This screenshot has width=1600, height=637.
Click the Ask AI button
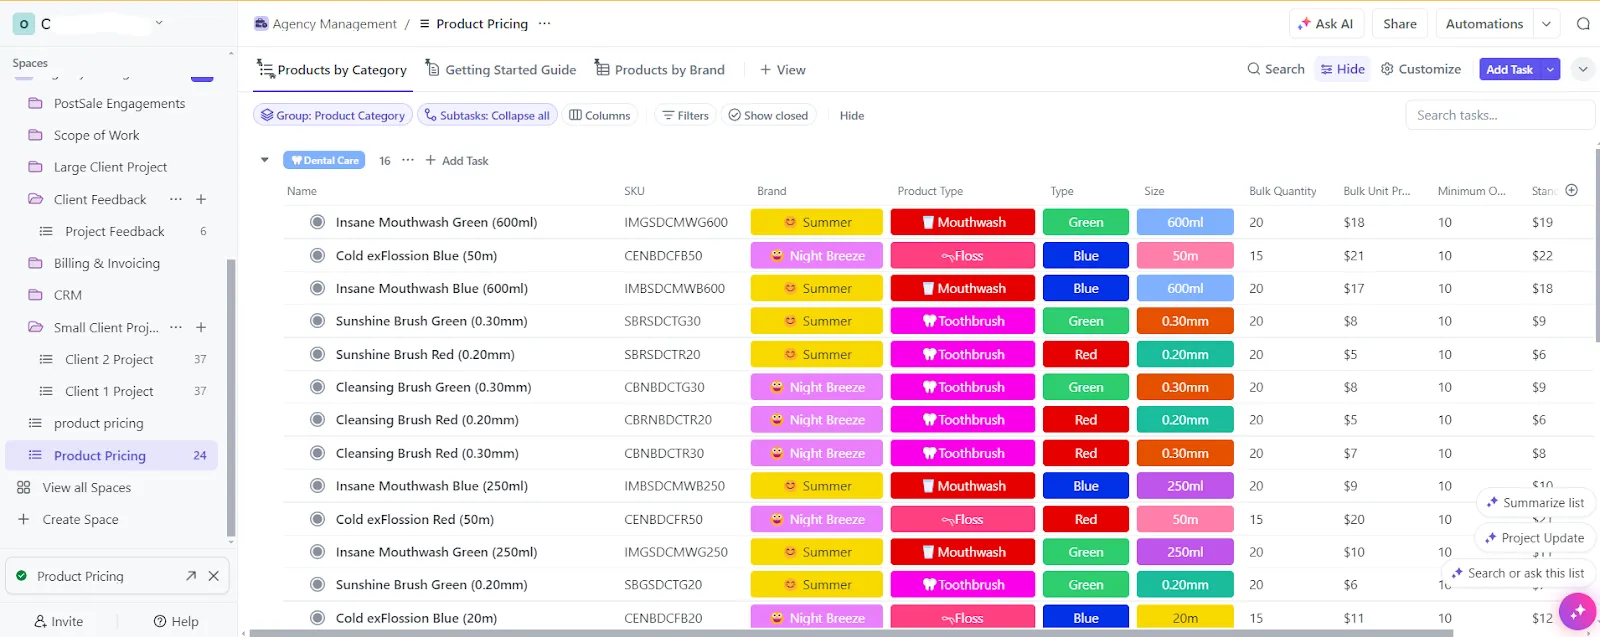tap(1325, 24)
